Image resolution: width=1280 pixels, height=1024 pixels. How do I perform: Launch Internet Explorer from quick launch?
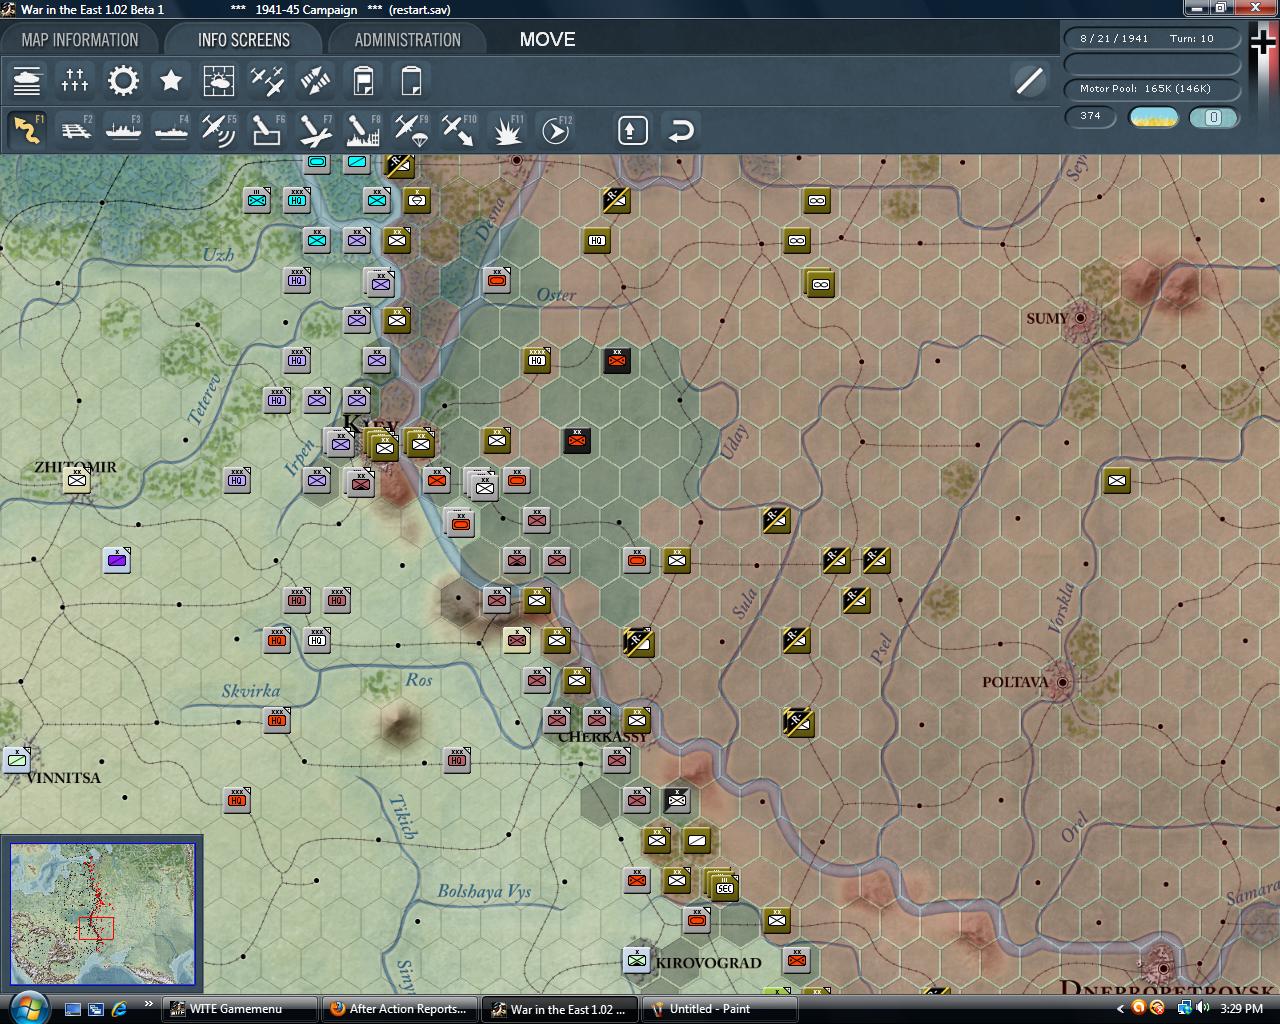(119, 1009)
